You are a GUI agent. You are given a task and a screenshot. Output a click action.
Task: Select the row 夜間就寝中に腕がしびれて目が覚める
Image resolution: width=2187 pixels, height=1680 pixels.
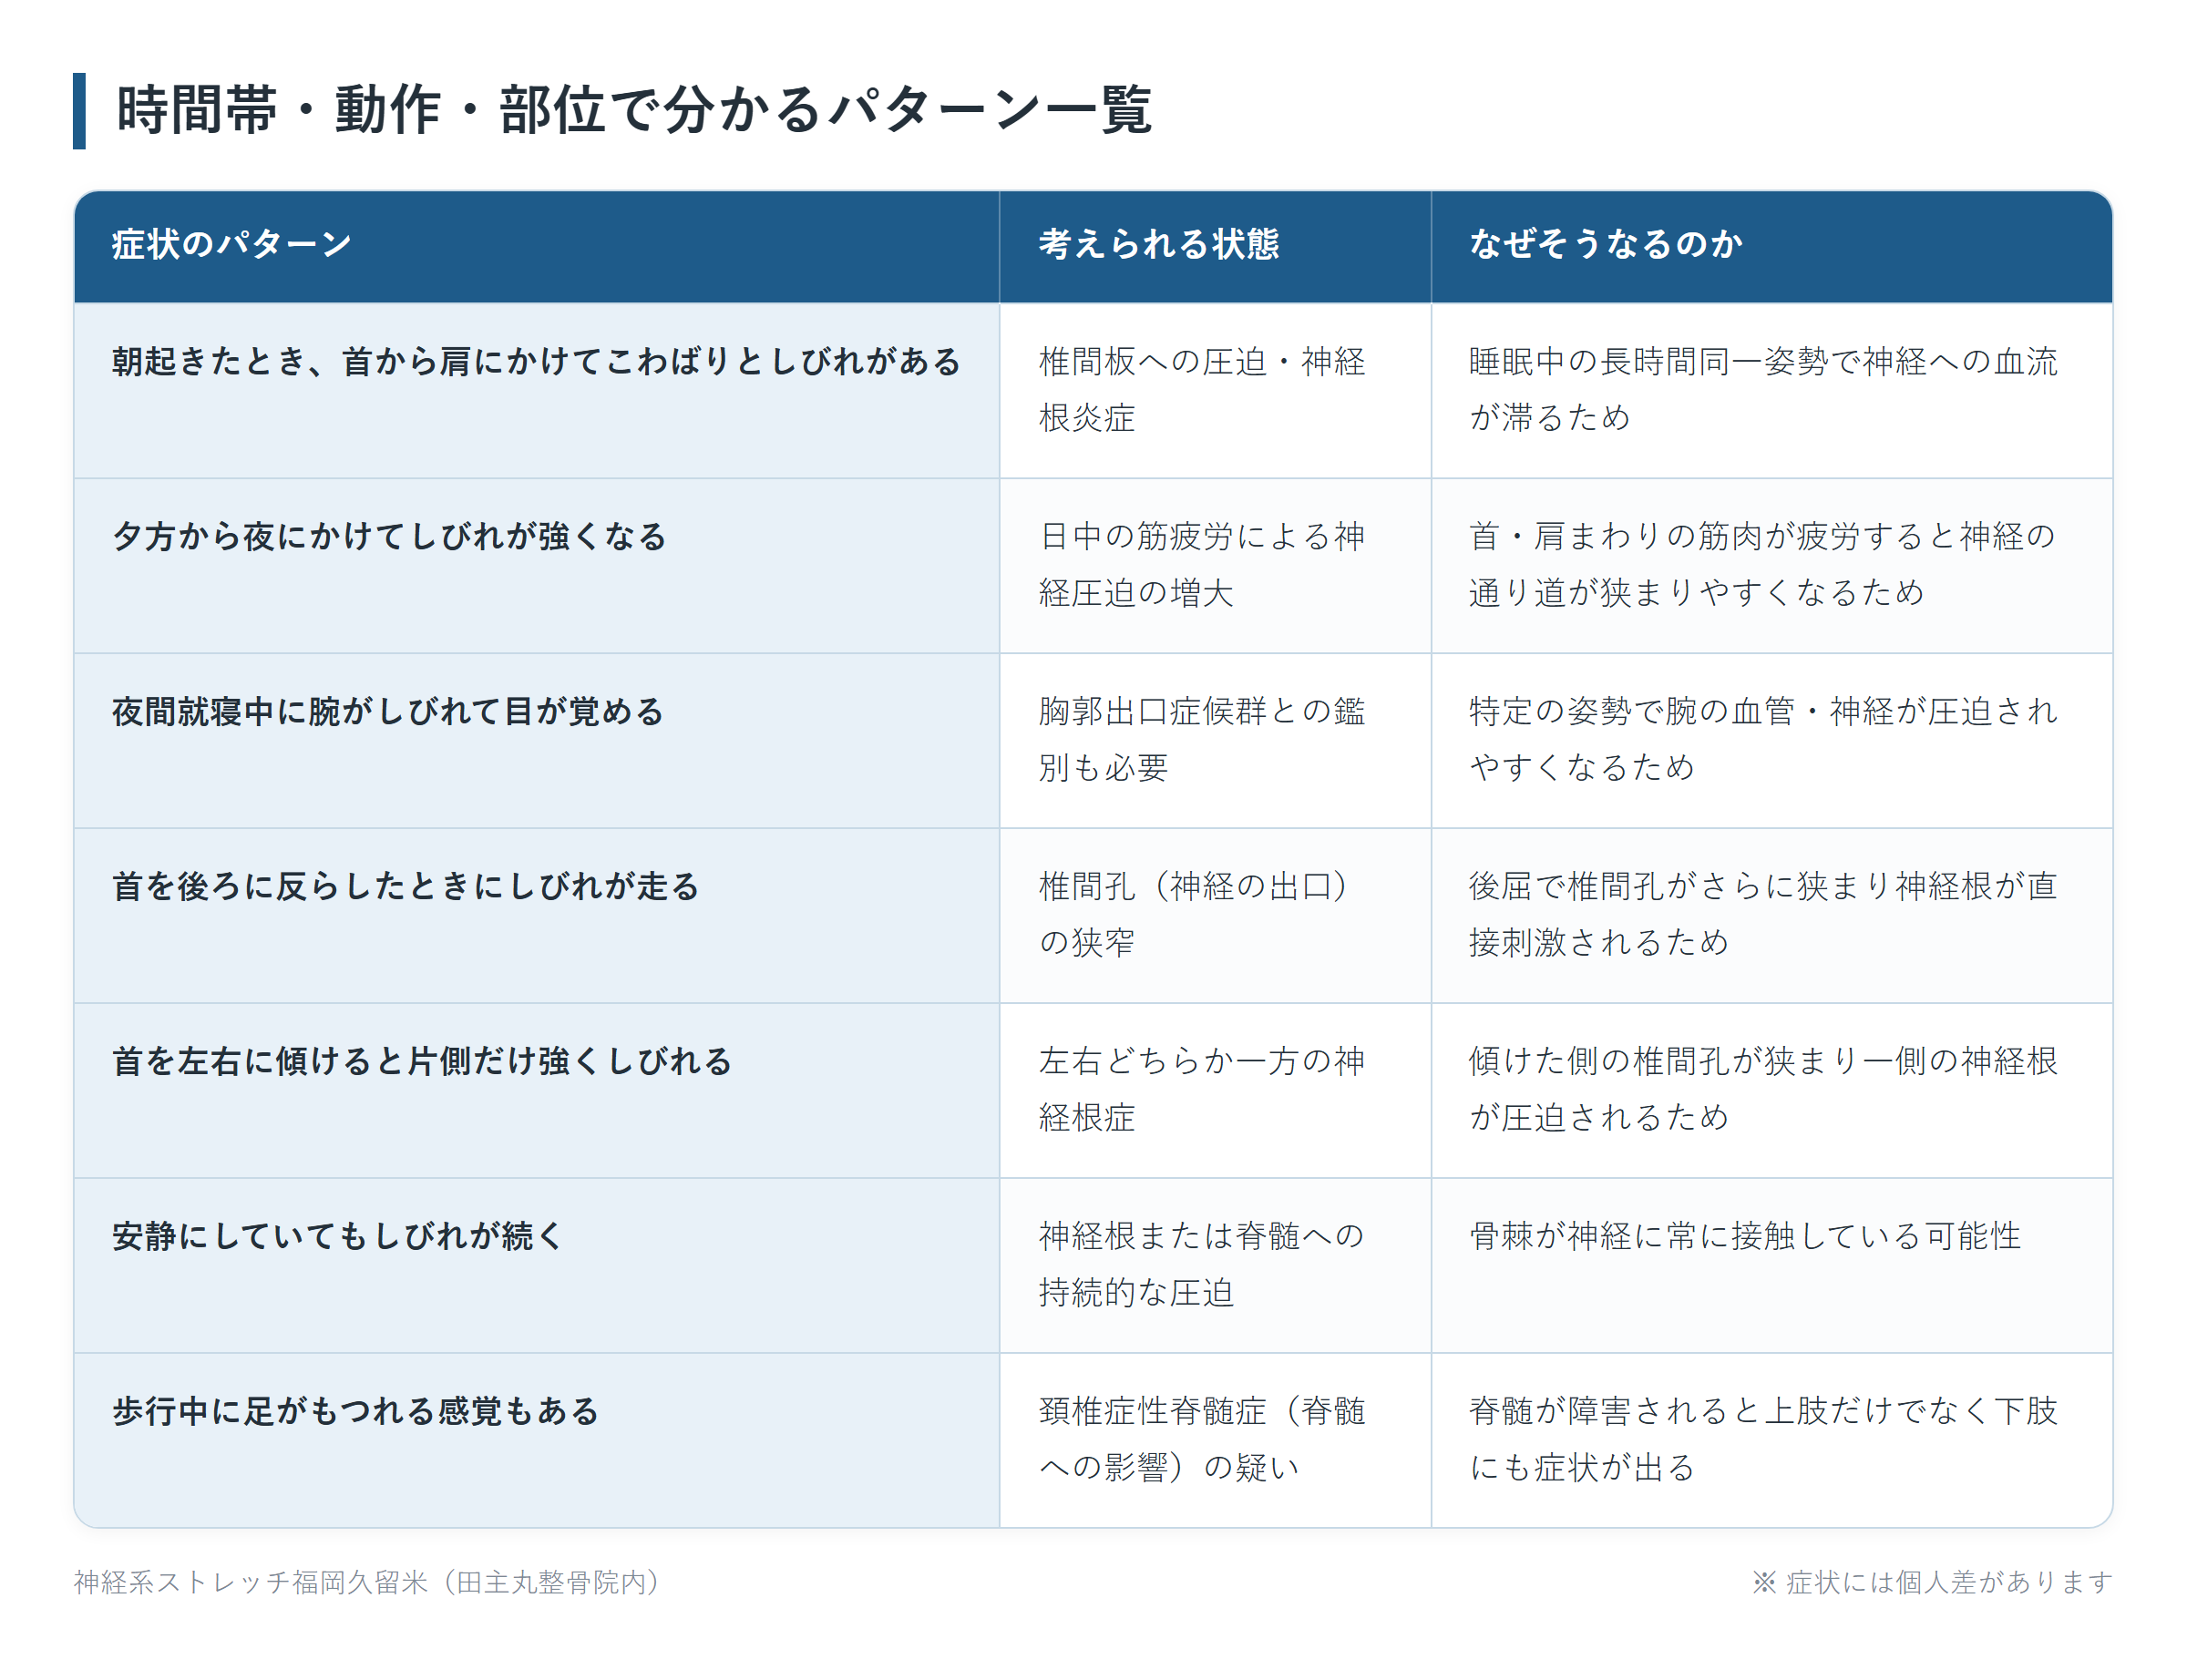point(1093,740)
